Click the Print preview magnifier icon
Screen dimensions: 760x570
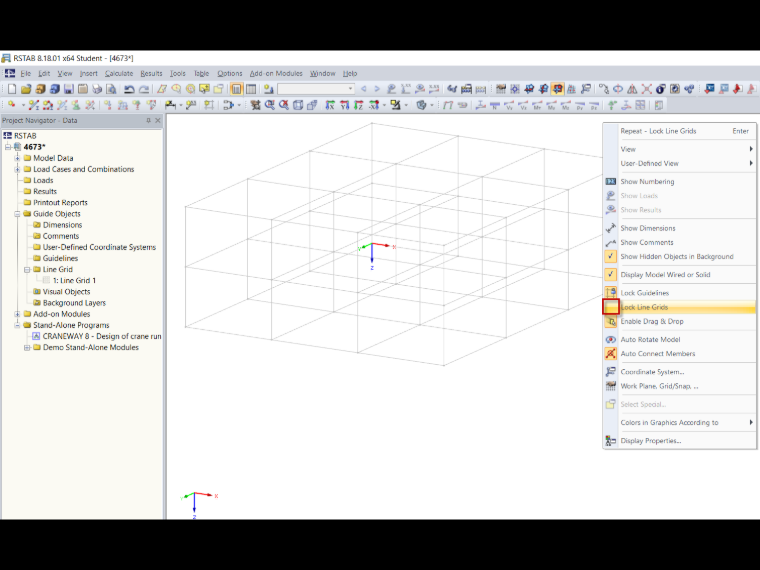coord(111,89)
